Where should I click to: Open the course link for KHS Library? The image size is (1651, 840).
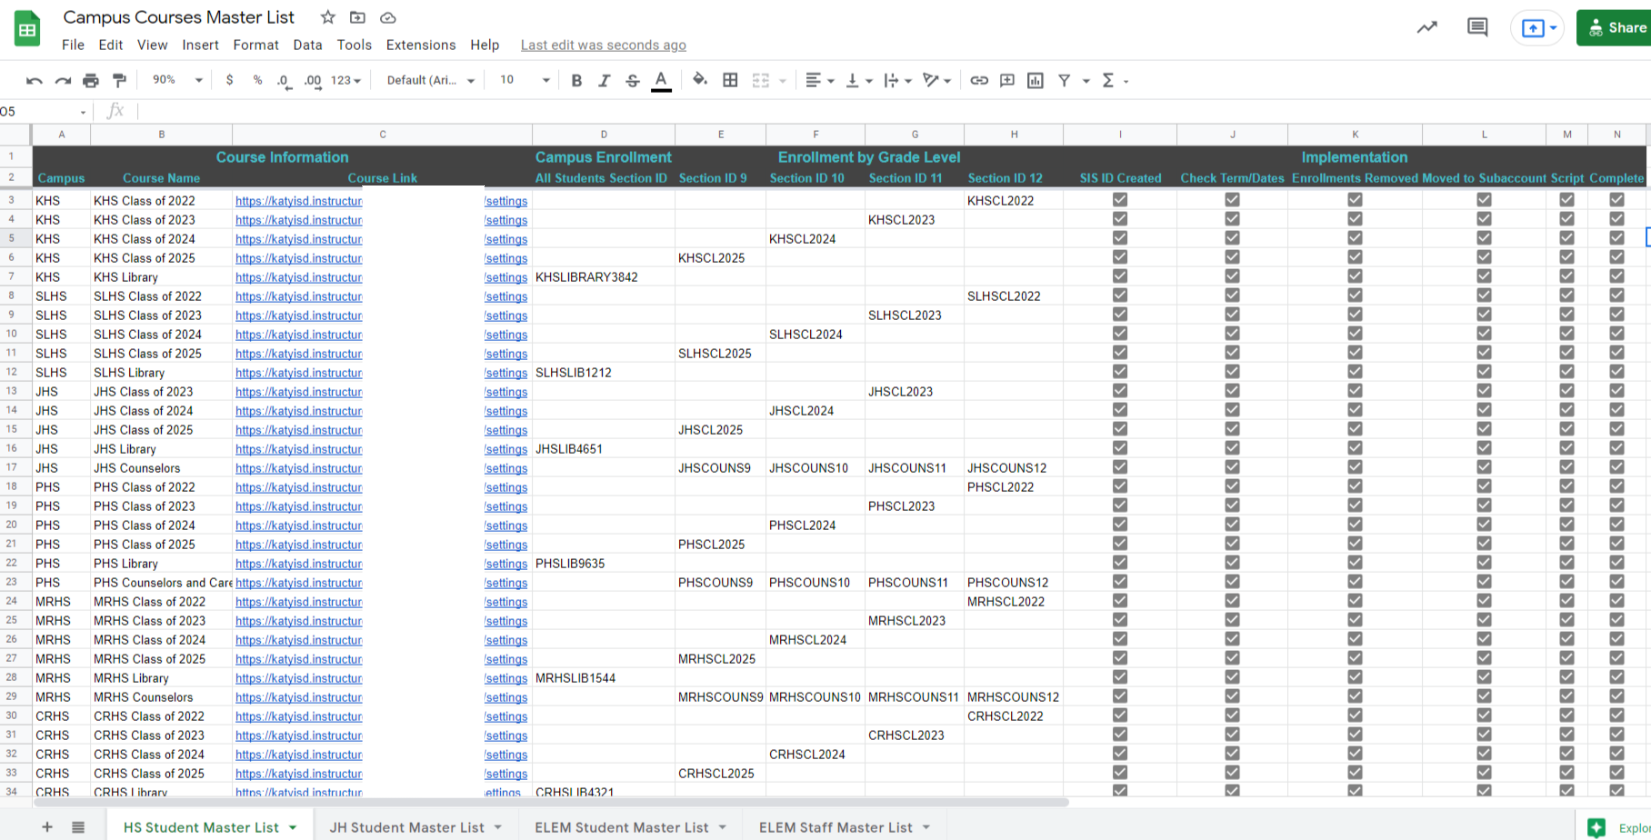coord(298,277)
